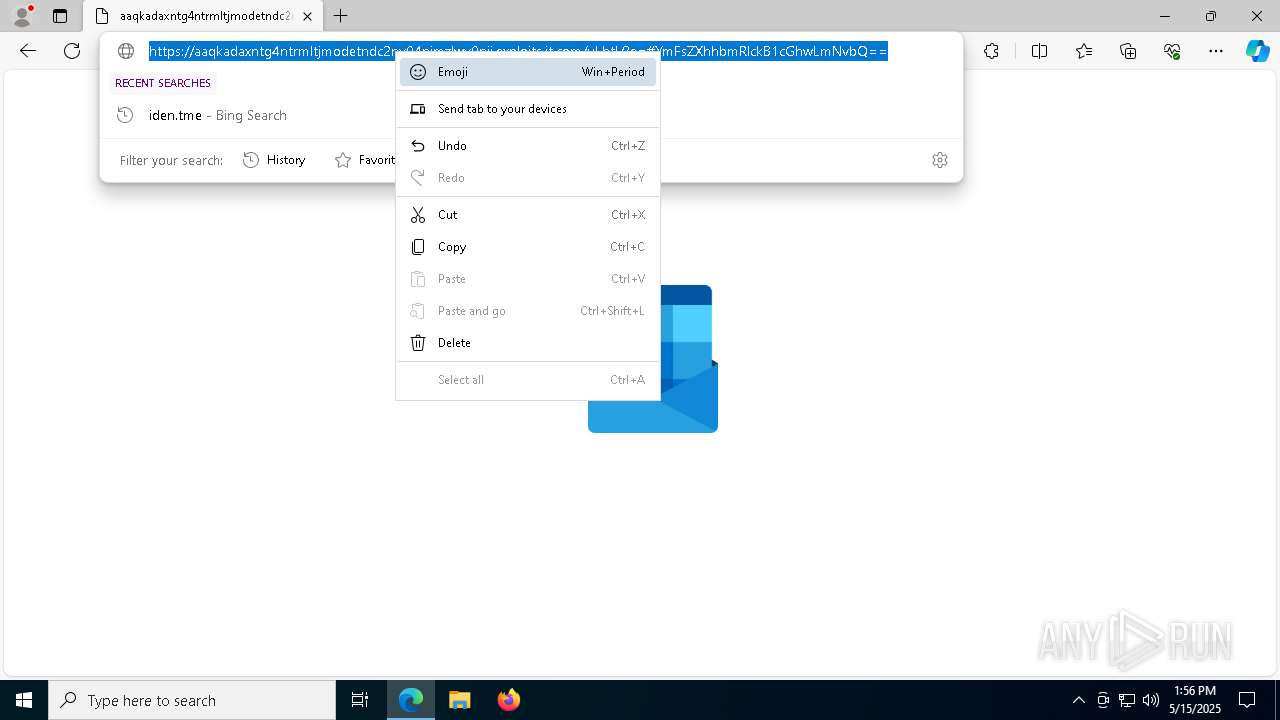Open Microsoft Edge taskbar icon
This screenshot has width=1280, height=720.
point(411,700)
